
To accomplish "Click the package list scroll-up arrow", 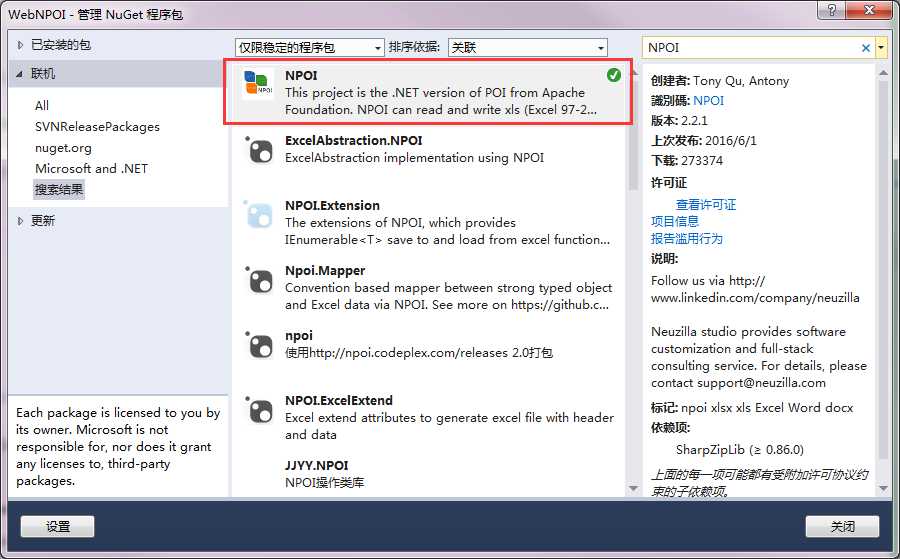I will coord(634,72).
